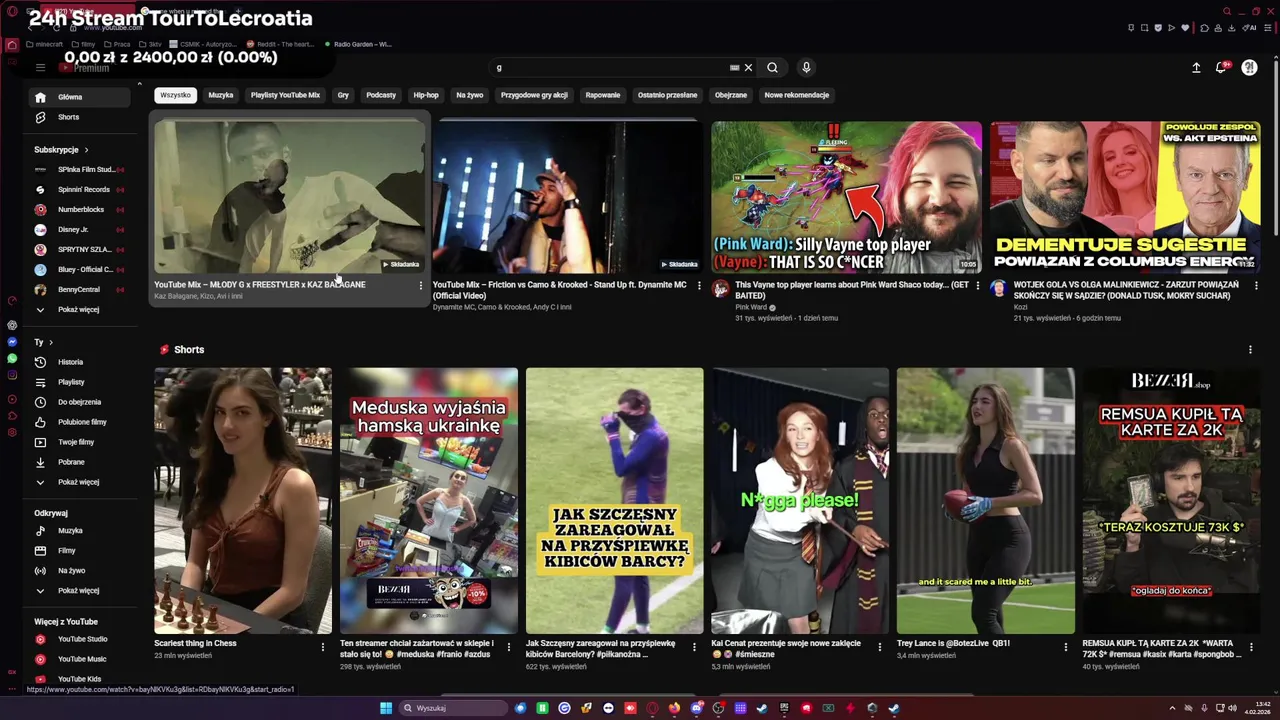This screenshot has width=1280, height=720.
Task: Open Firefox from the taskbar
Action: click(674, 708)
